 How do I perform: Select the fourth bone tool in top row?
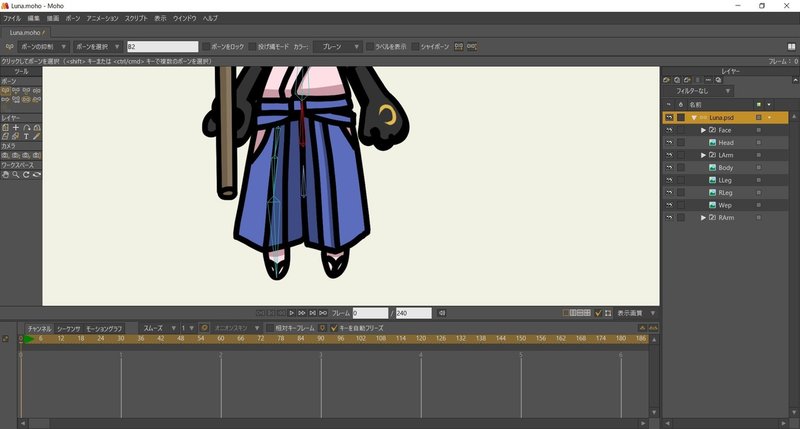point(36,90)
